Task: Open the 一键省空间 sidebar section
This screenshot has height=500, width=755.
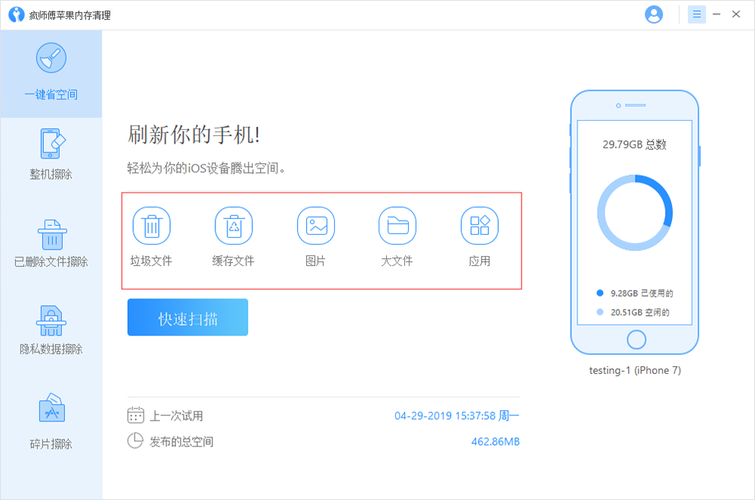Action: (51, 74)
